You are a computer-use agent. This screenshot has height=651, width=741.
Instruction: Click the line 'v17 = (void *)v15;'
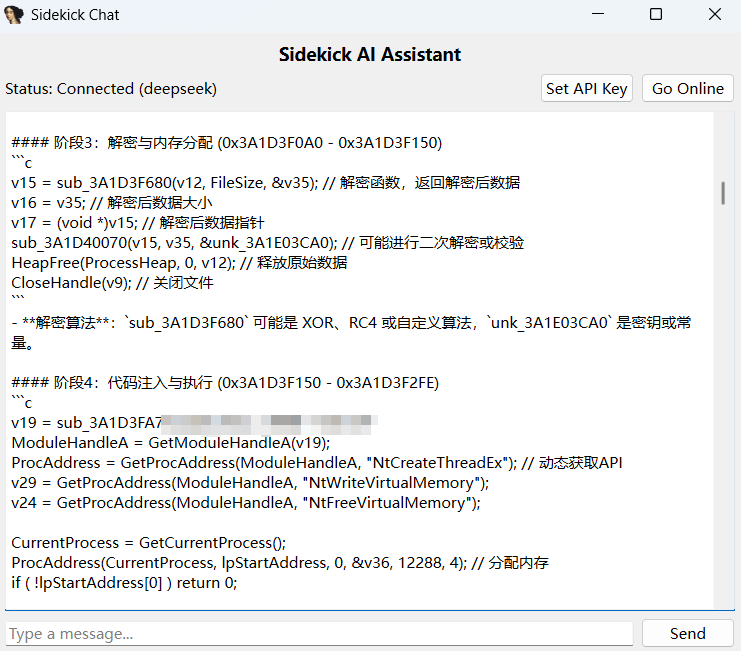(138, 223)
